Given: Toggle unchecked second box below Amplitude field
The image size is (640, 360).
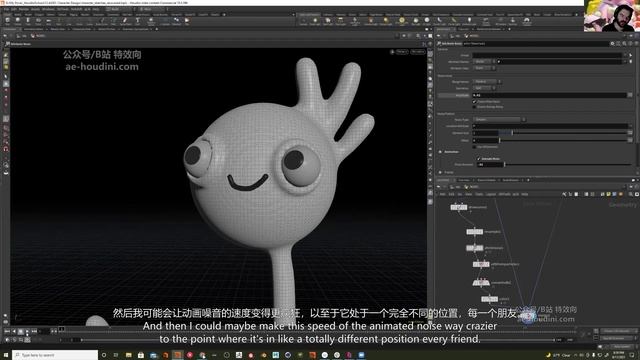Looking at the screenshot, I should [474, 107].
